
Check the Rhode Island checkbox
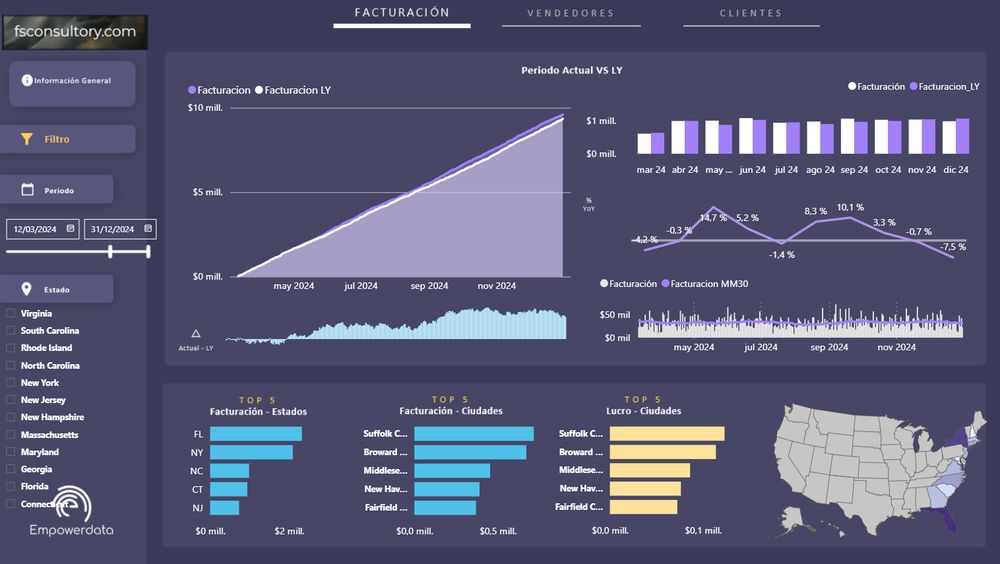pyautogui.click(x=10, y=348)
